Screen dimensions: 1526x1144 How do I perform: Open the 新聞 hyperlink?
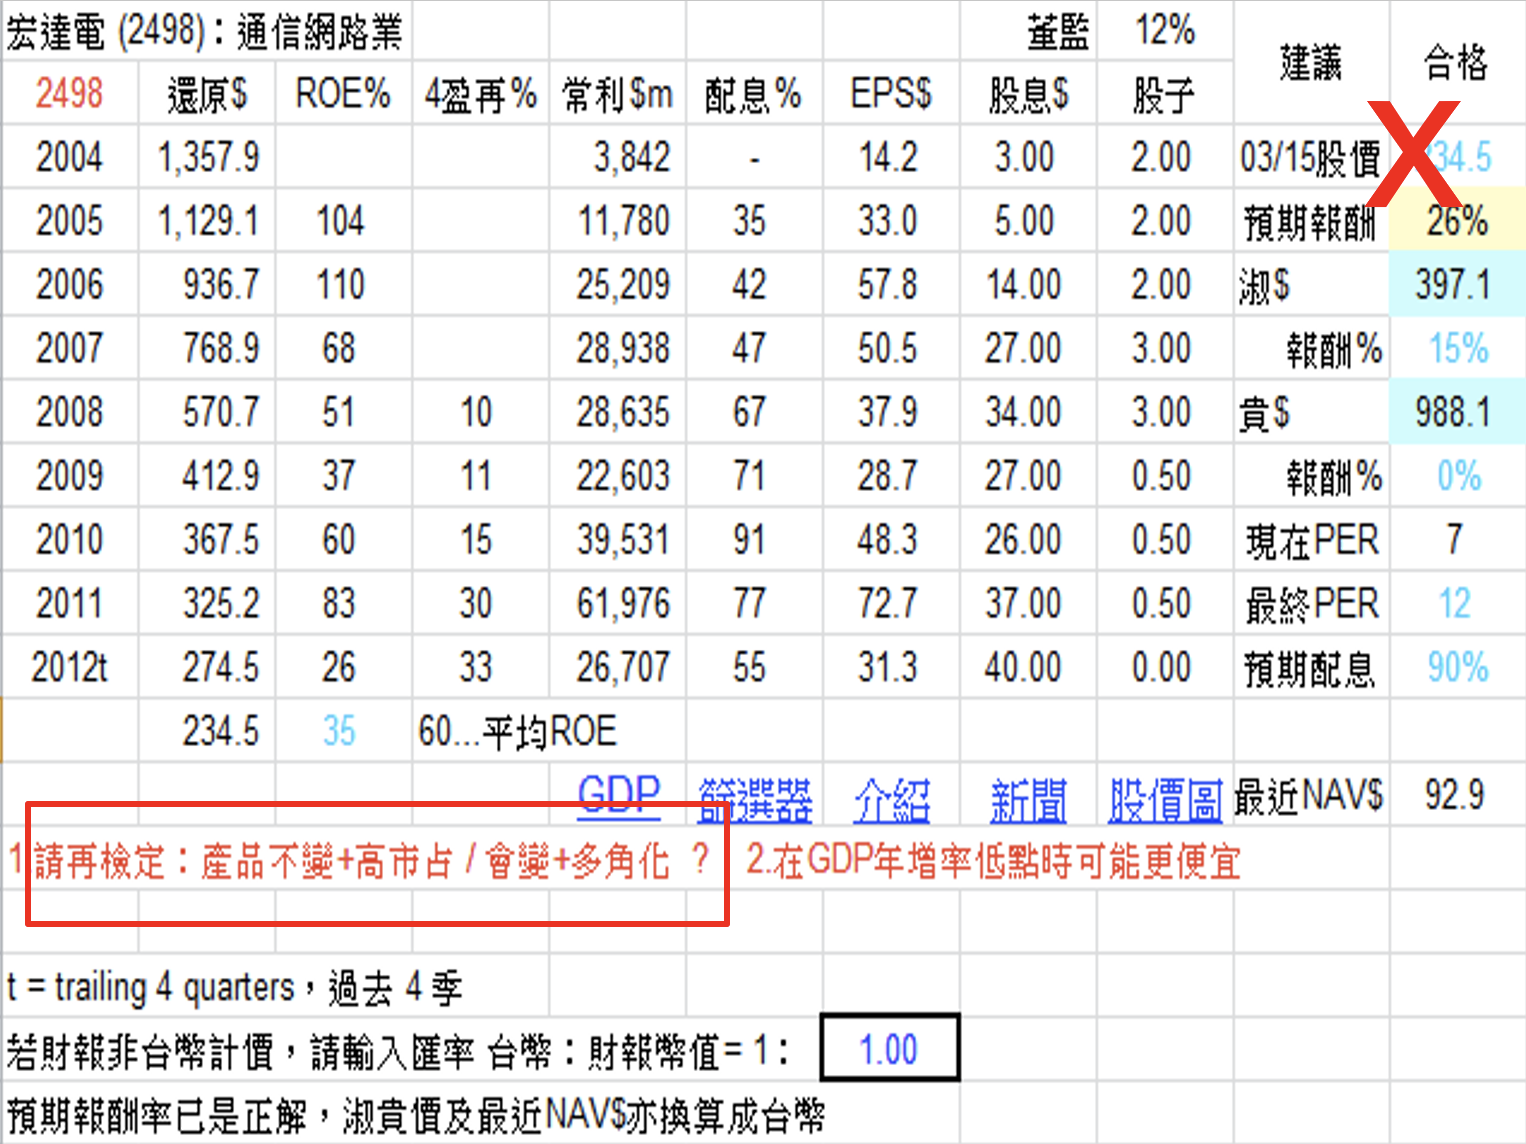coord(1028,800)
